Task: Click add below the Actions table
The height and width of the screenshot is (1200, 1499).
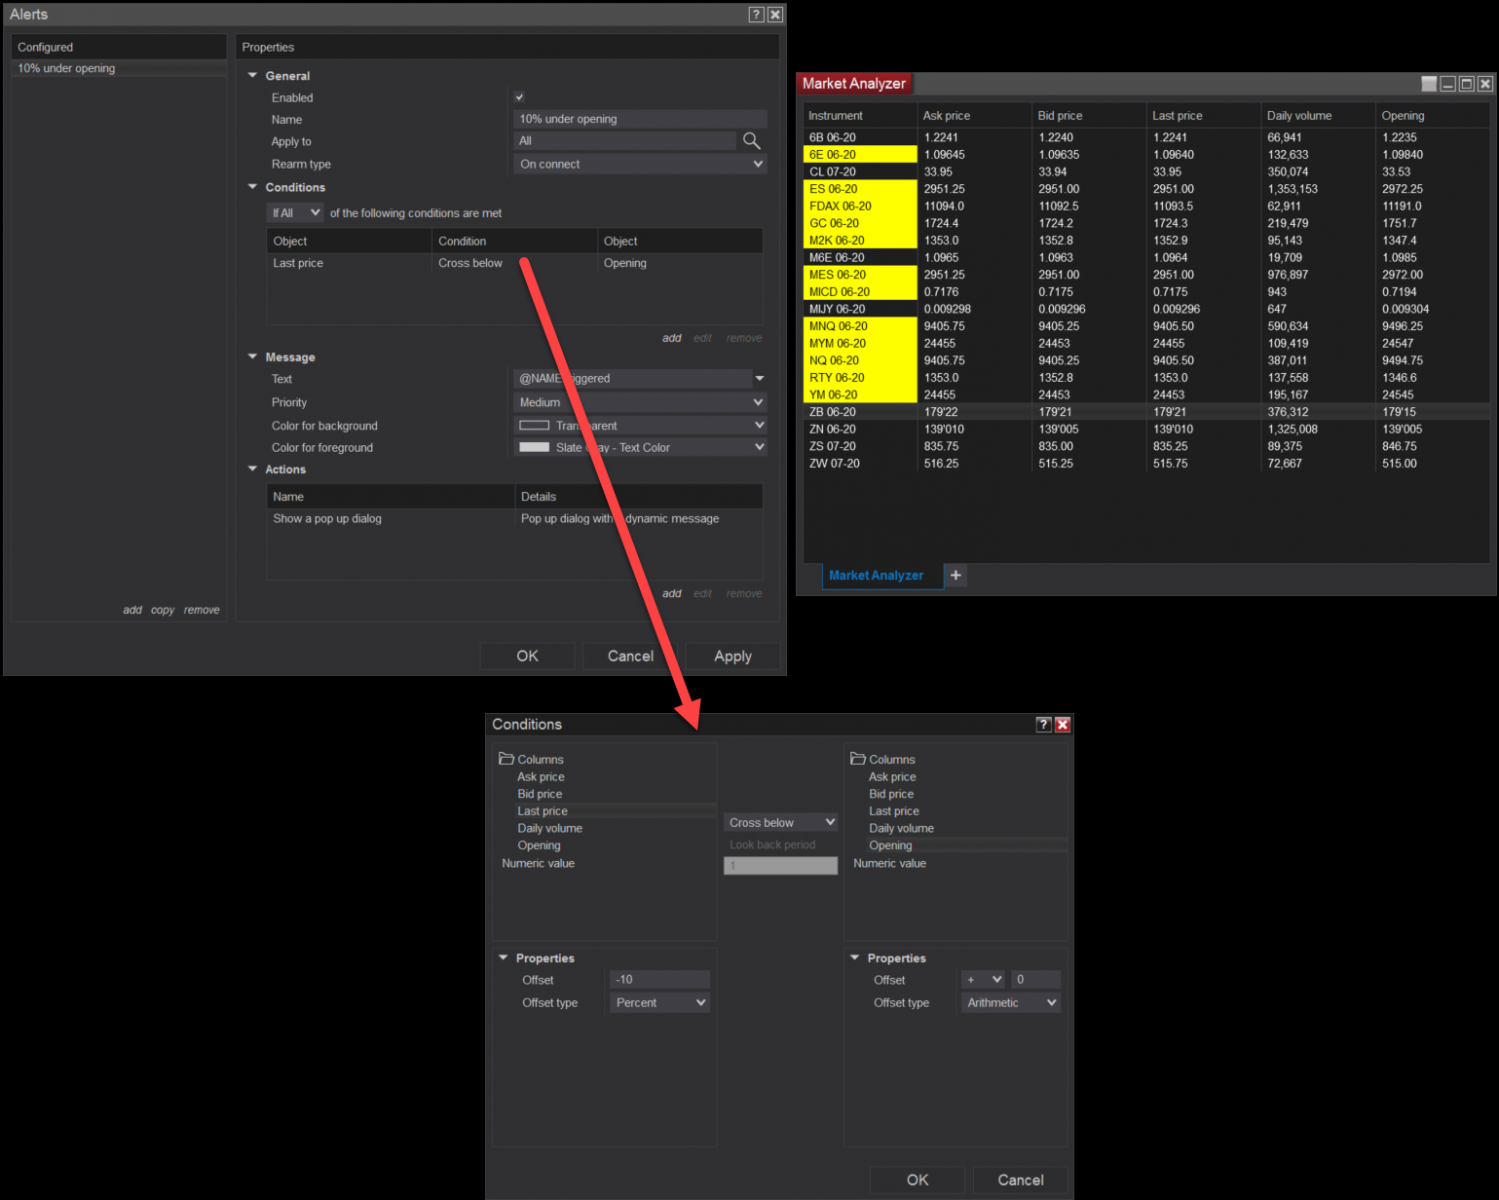Action: click(x=672, y=594)
